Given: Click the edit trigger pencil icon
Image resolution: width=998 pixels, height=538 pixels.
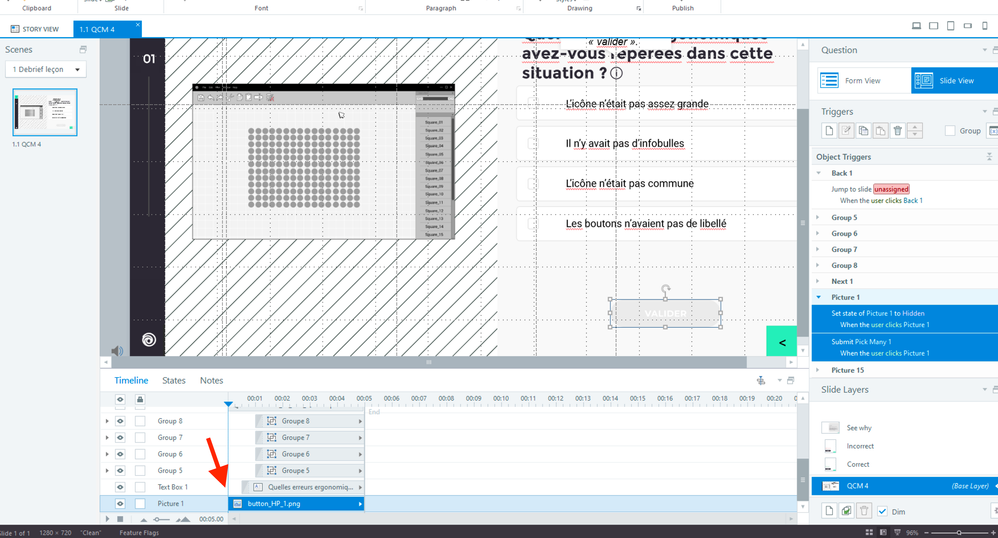Looking at the screenshot, I should pyautogui.click(x=846, y=131).
